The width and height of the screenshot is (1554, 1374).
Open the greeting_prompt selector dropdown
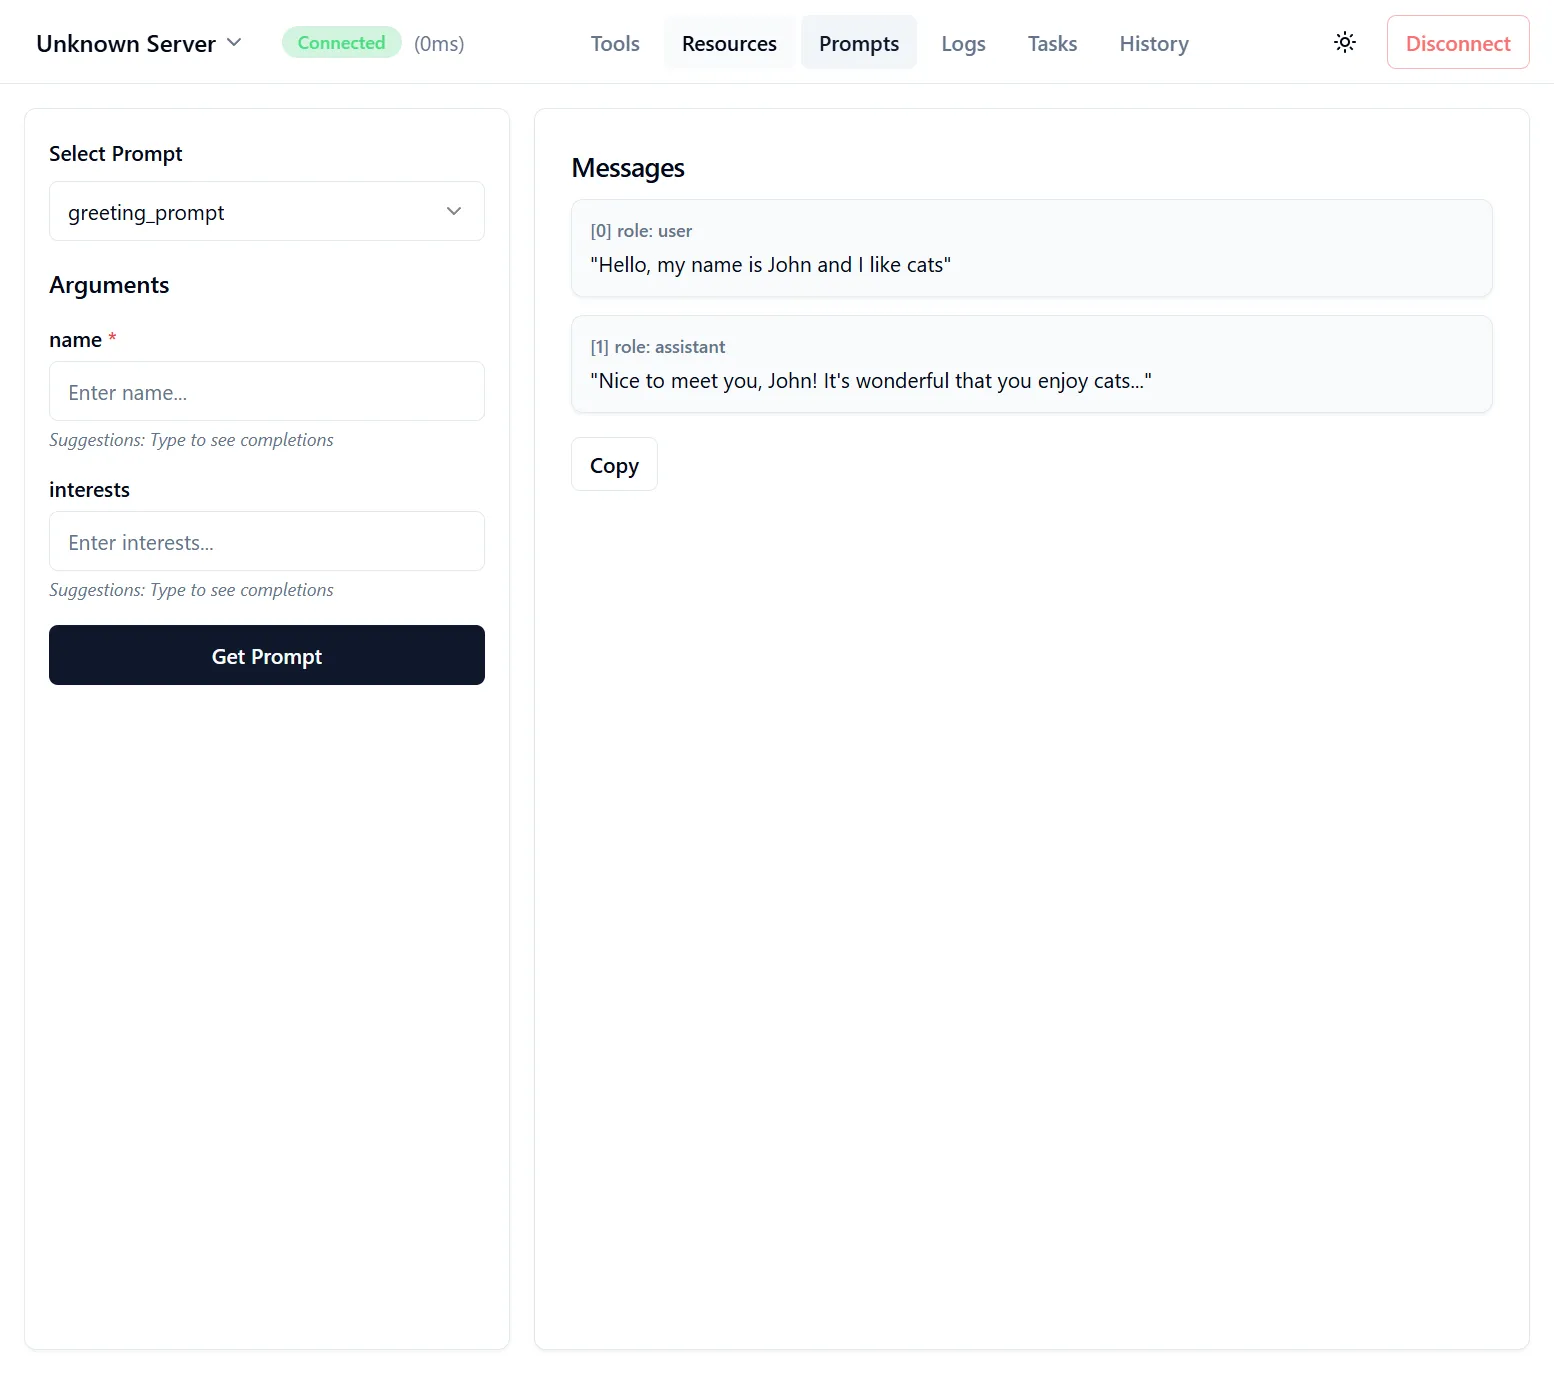coord(267,211)
